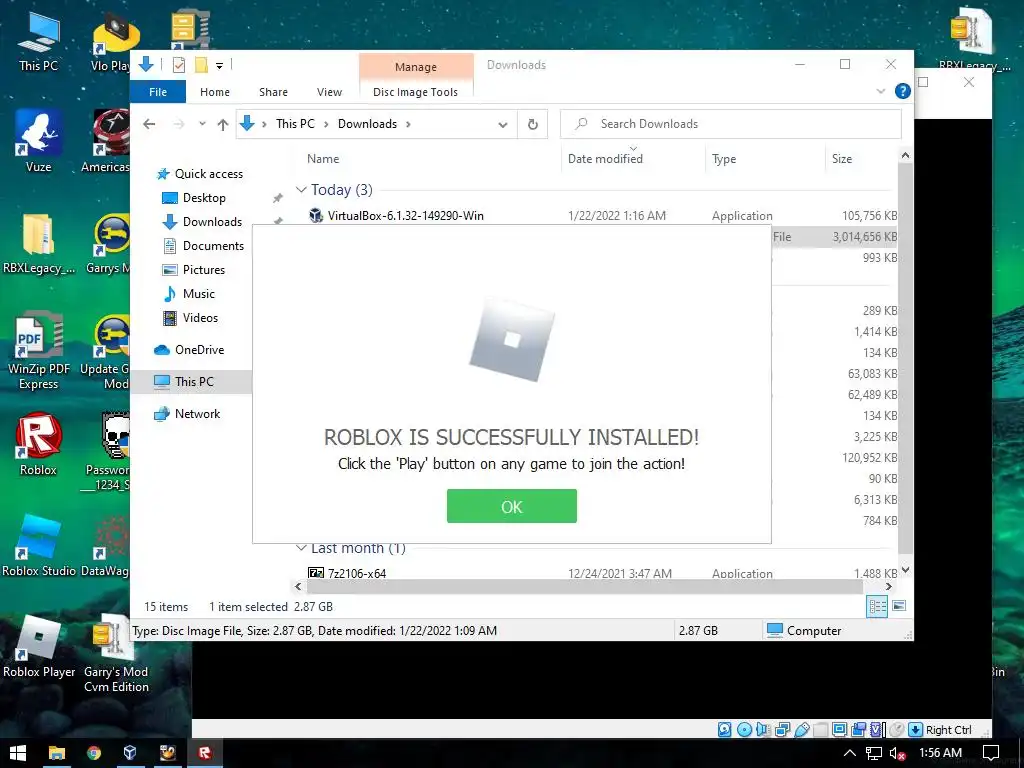Click the green OK button
Viewport: 1024px width, 768px height.
(x=511, y=506)
